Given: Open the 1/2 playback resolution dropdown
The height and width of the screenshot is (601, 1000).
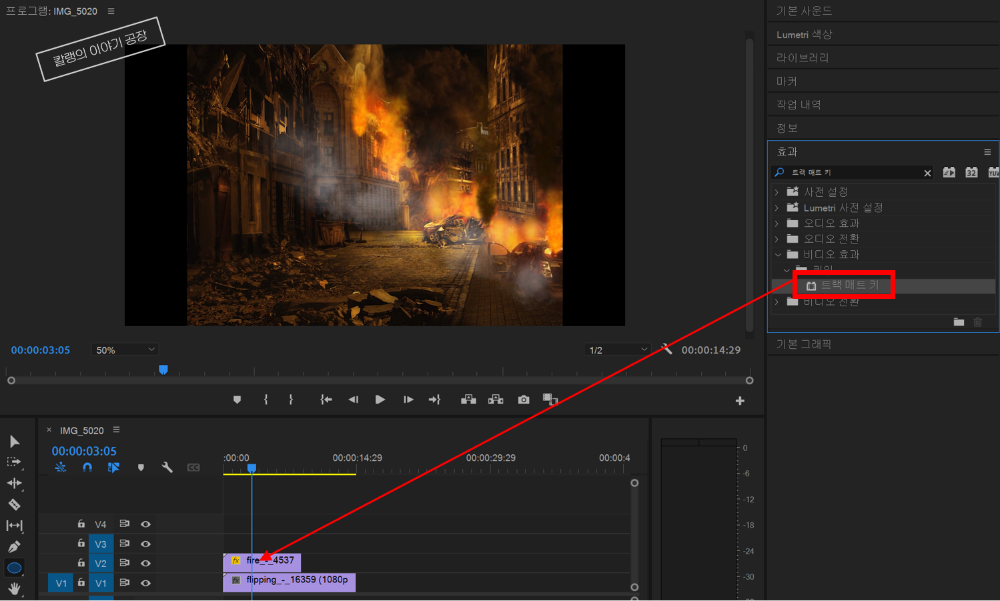Looking at the screenshot, I should point(617,350).
